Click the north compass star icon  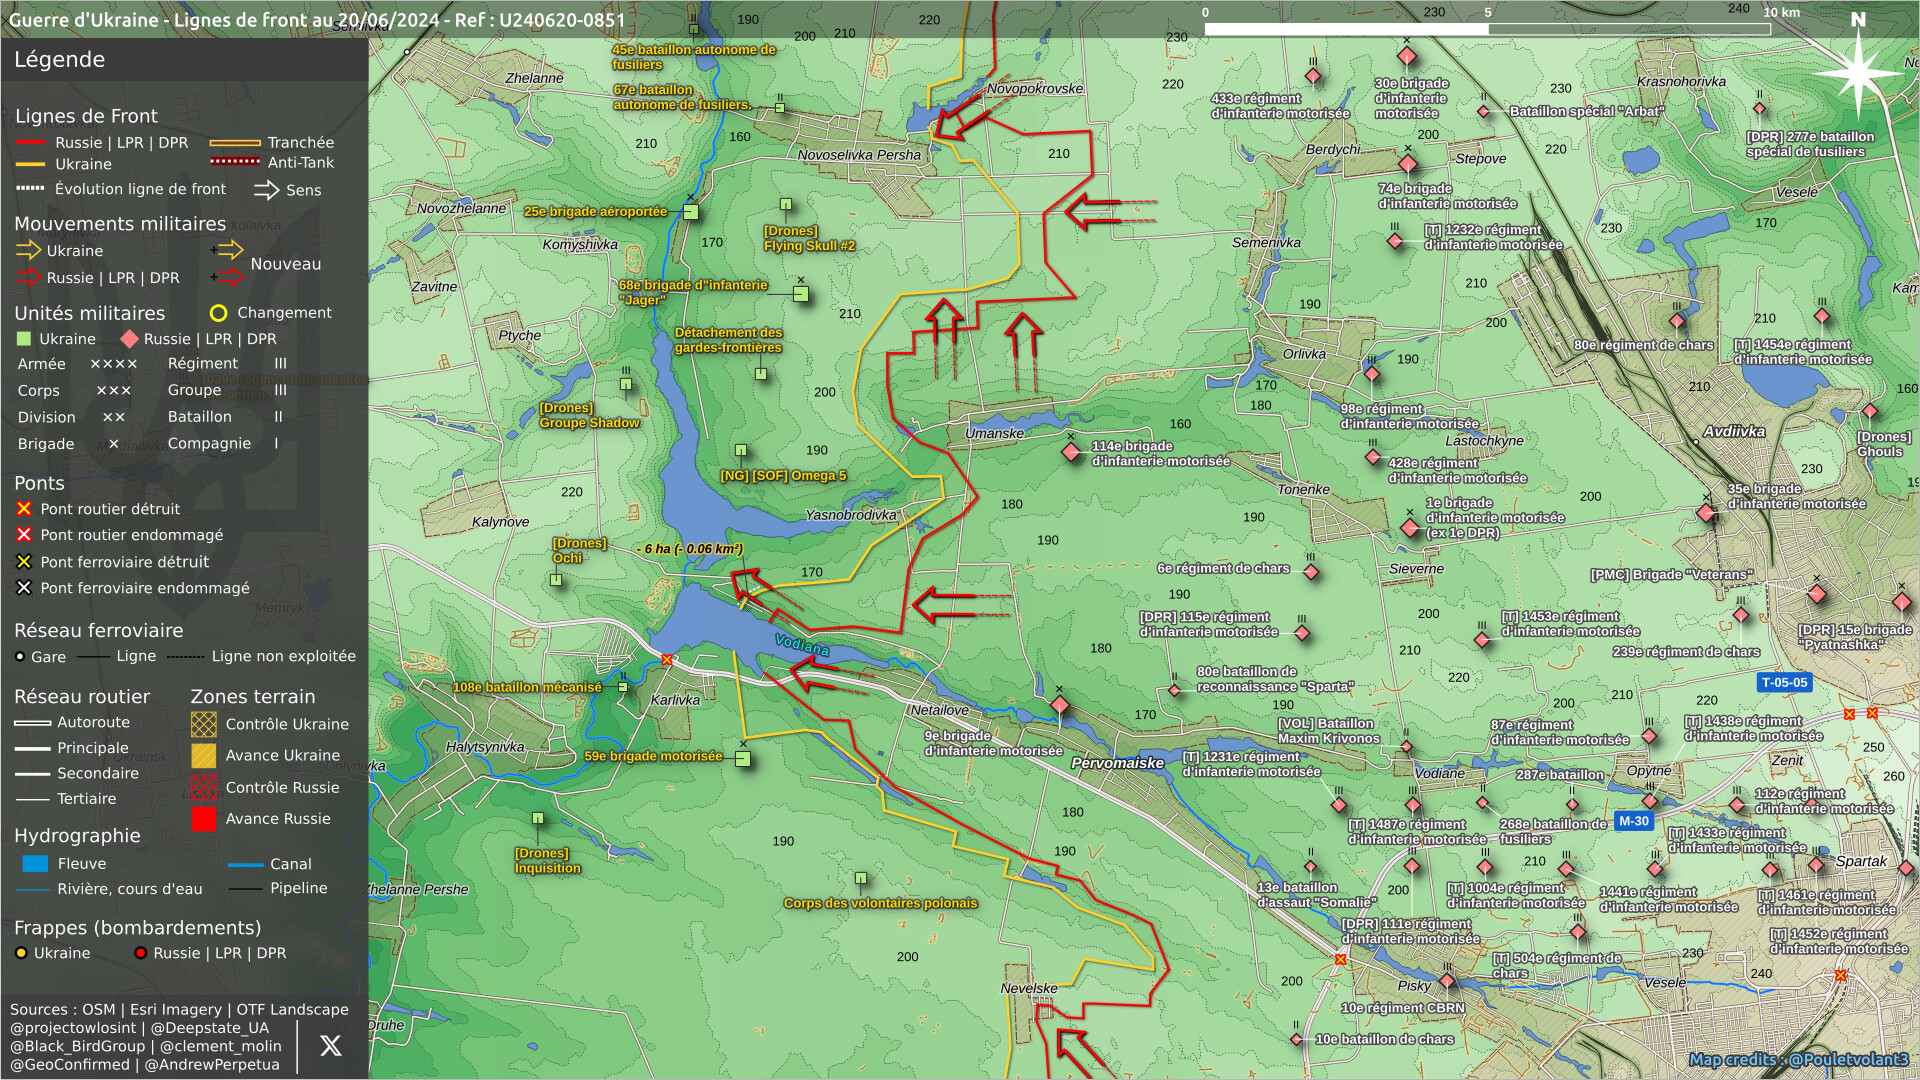(1857, 72)
